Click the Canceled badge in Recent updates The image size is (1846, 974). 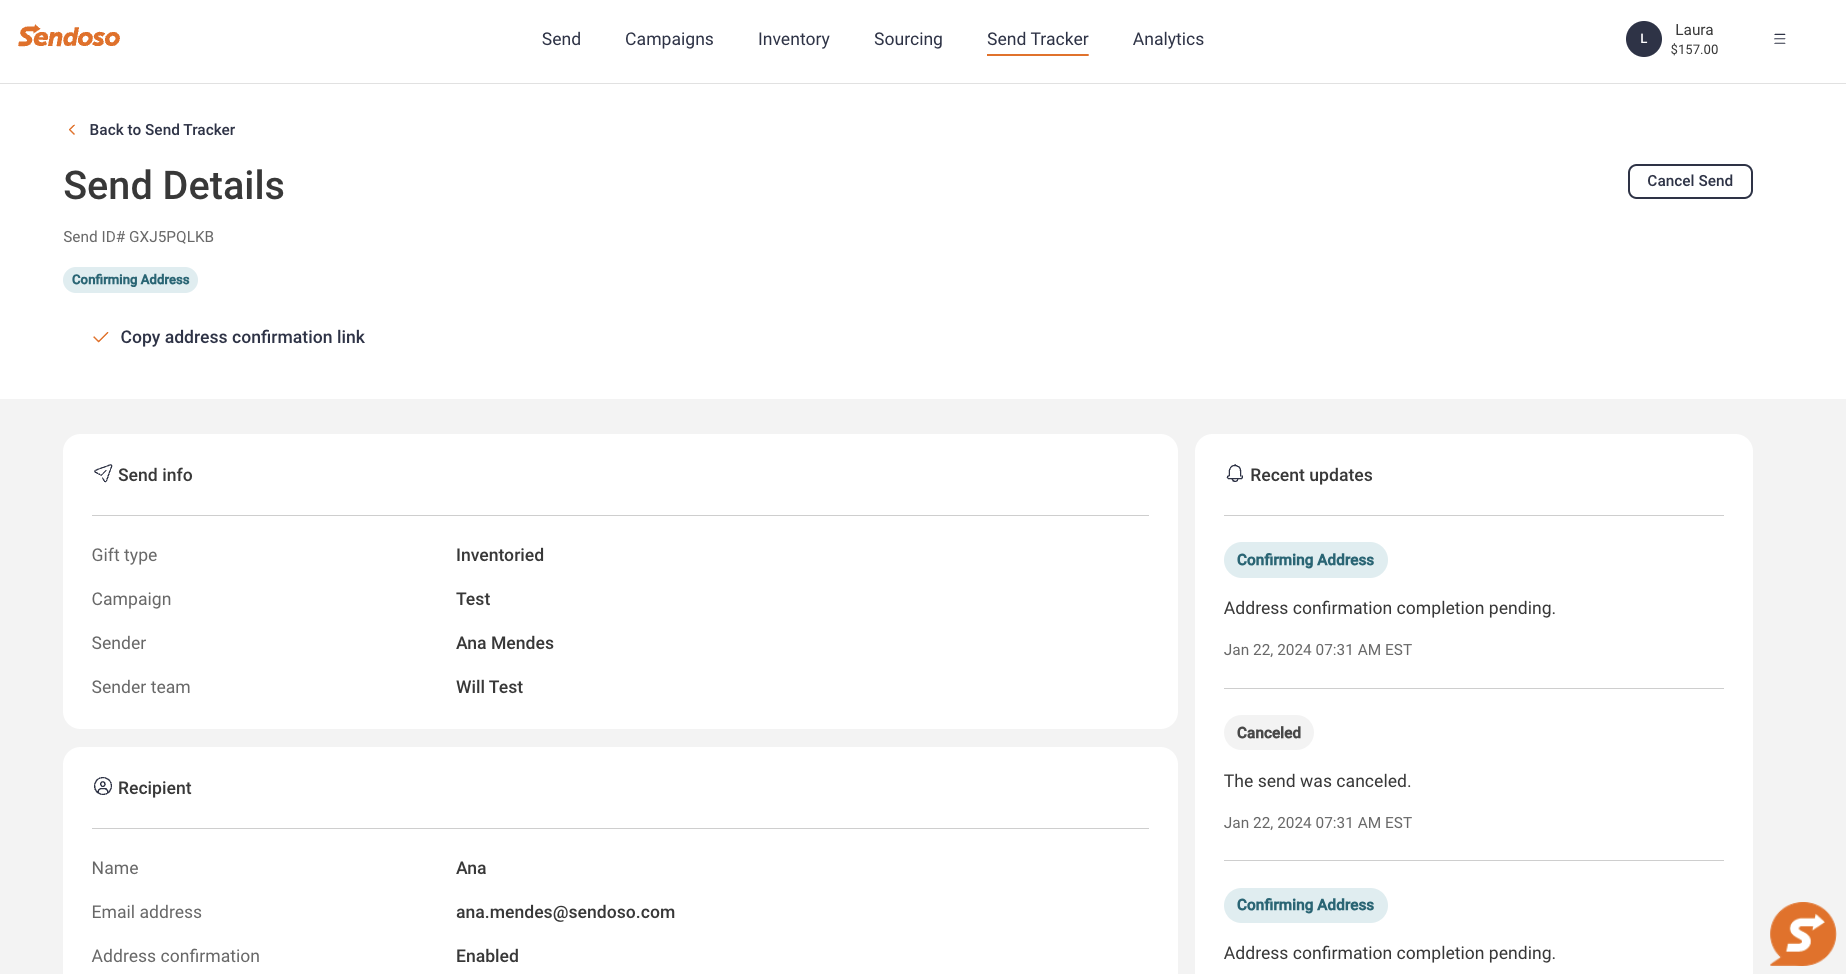(1268, 733)
